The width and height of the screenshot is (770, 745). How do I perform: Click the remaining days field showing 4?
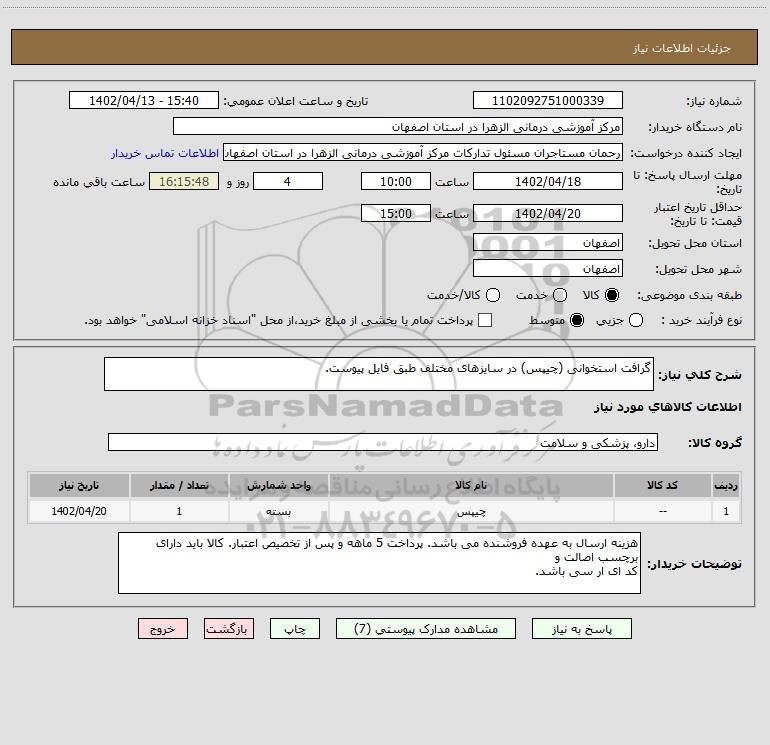click(x=288, y=182)
